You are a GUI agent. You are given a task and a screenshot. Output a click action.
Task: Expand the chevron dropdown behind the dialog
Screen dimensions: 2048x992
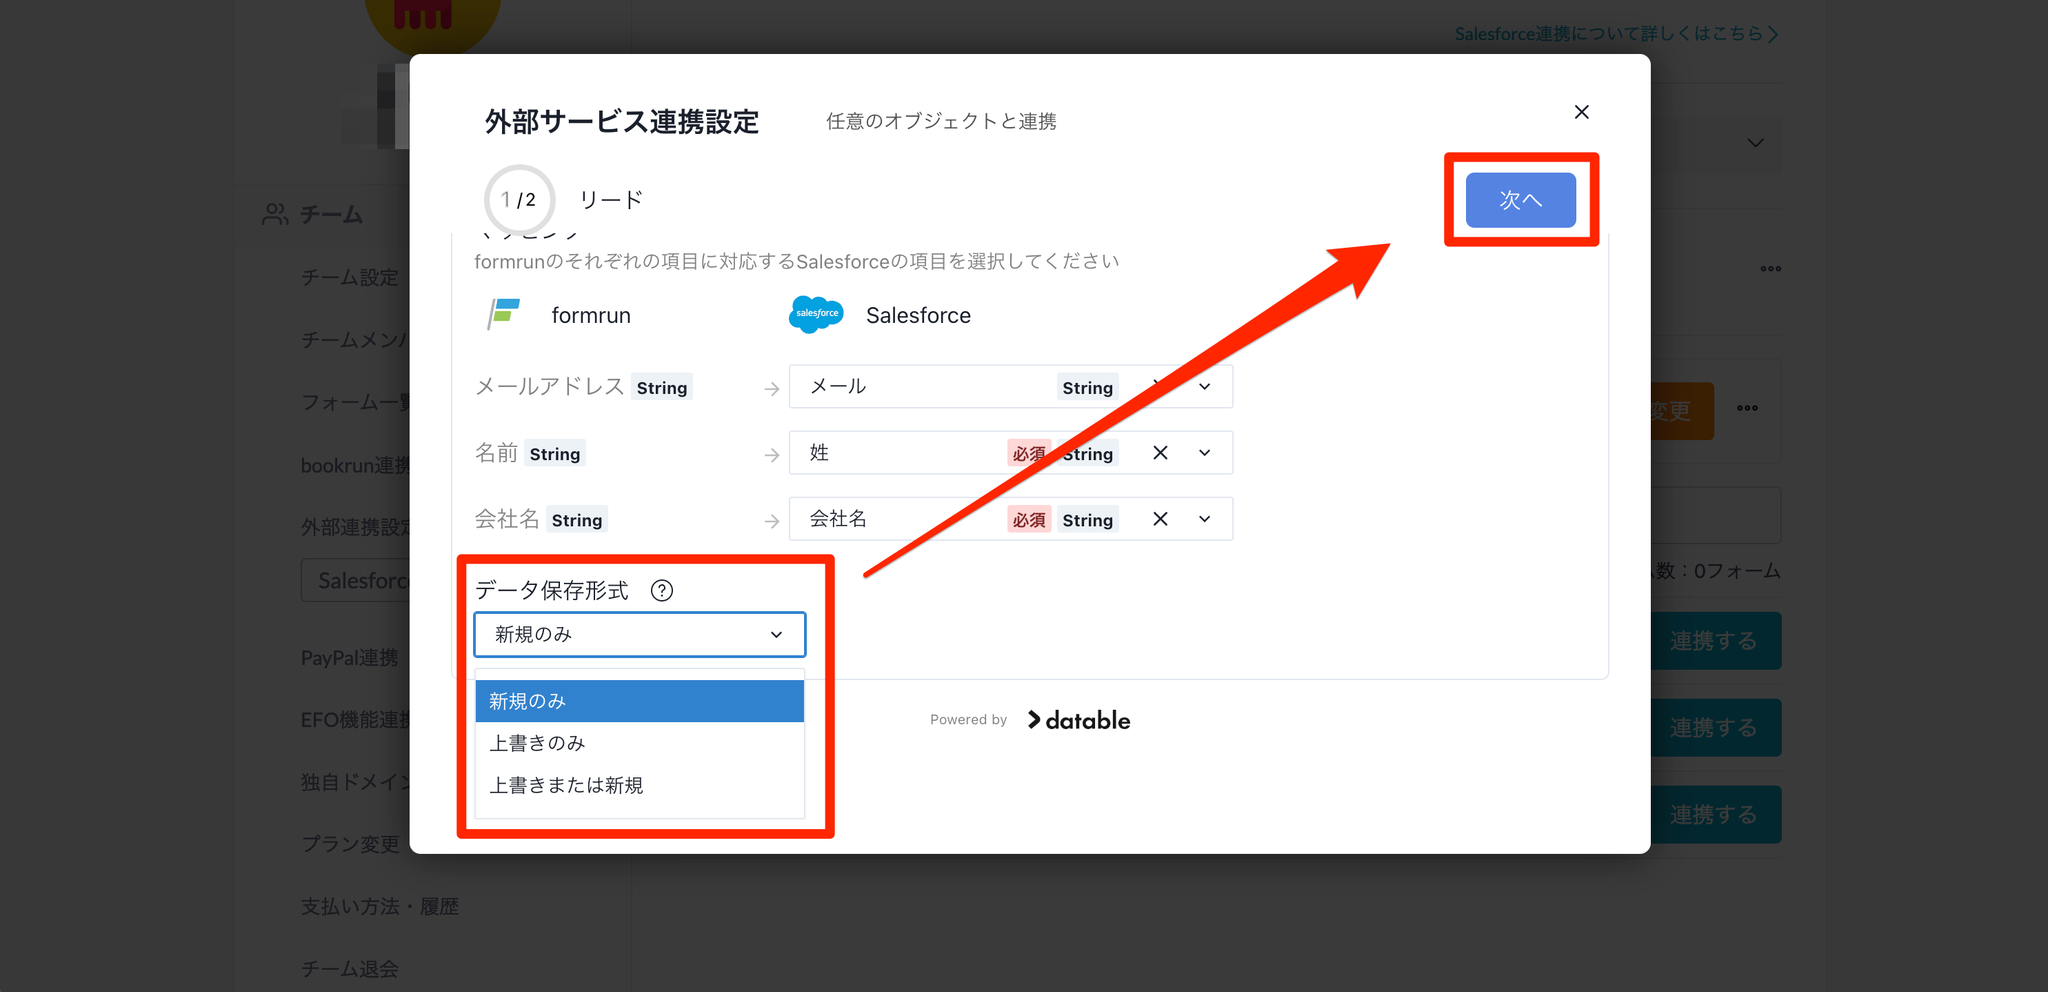[x=1755, y=143]
